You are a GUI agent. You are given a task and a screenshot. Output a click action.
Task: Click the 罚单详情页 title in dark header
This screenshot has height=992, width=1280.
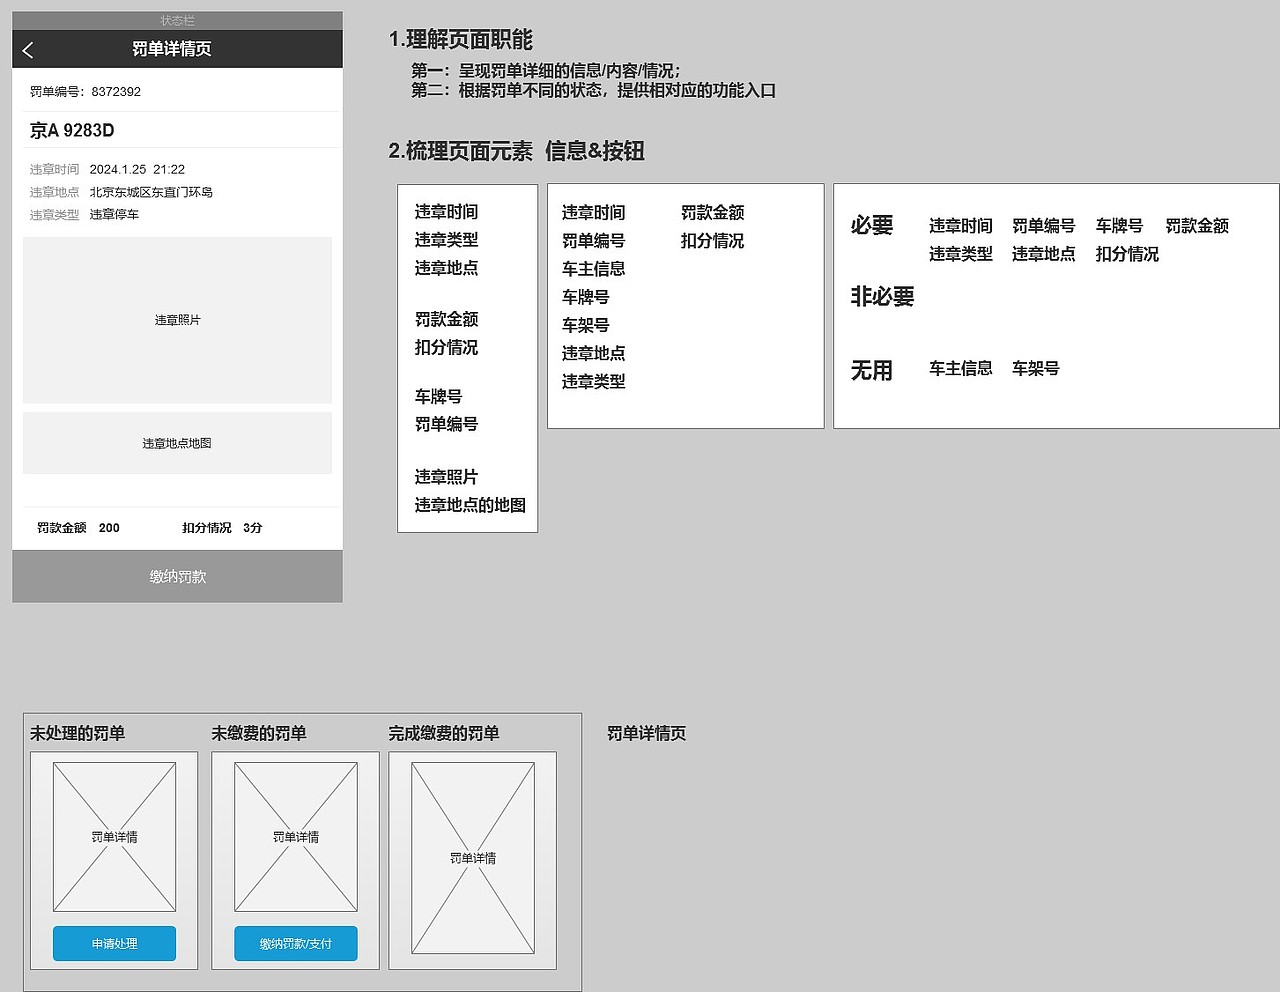171,49
